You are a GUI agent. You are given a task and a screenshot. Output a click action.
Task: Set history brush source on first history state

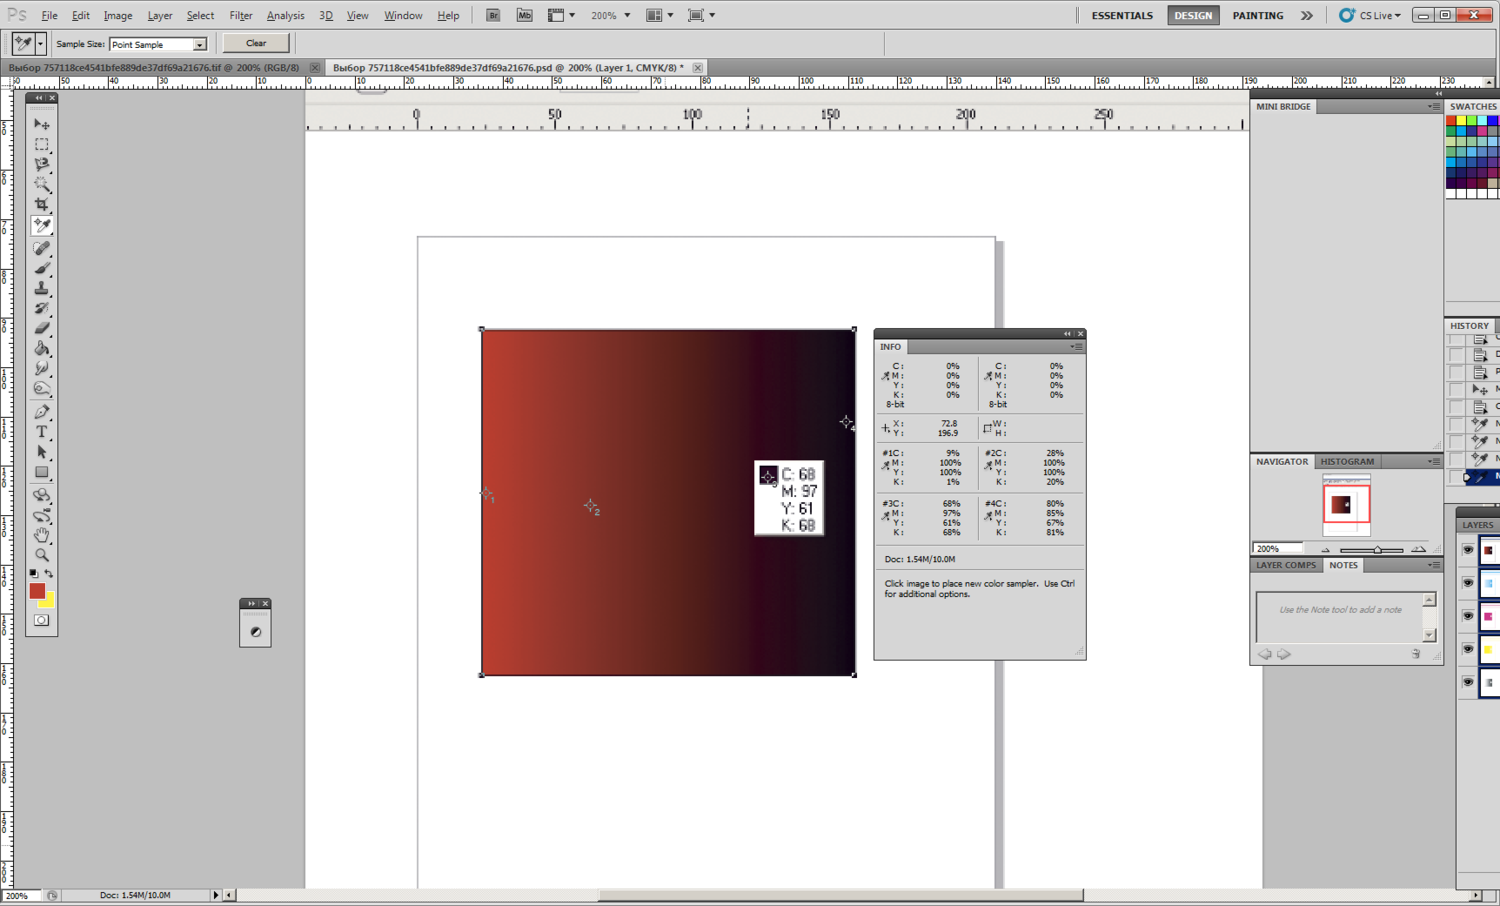click(1457, 340)
